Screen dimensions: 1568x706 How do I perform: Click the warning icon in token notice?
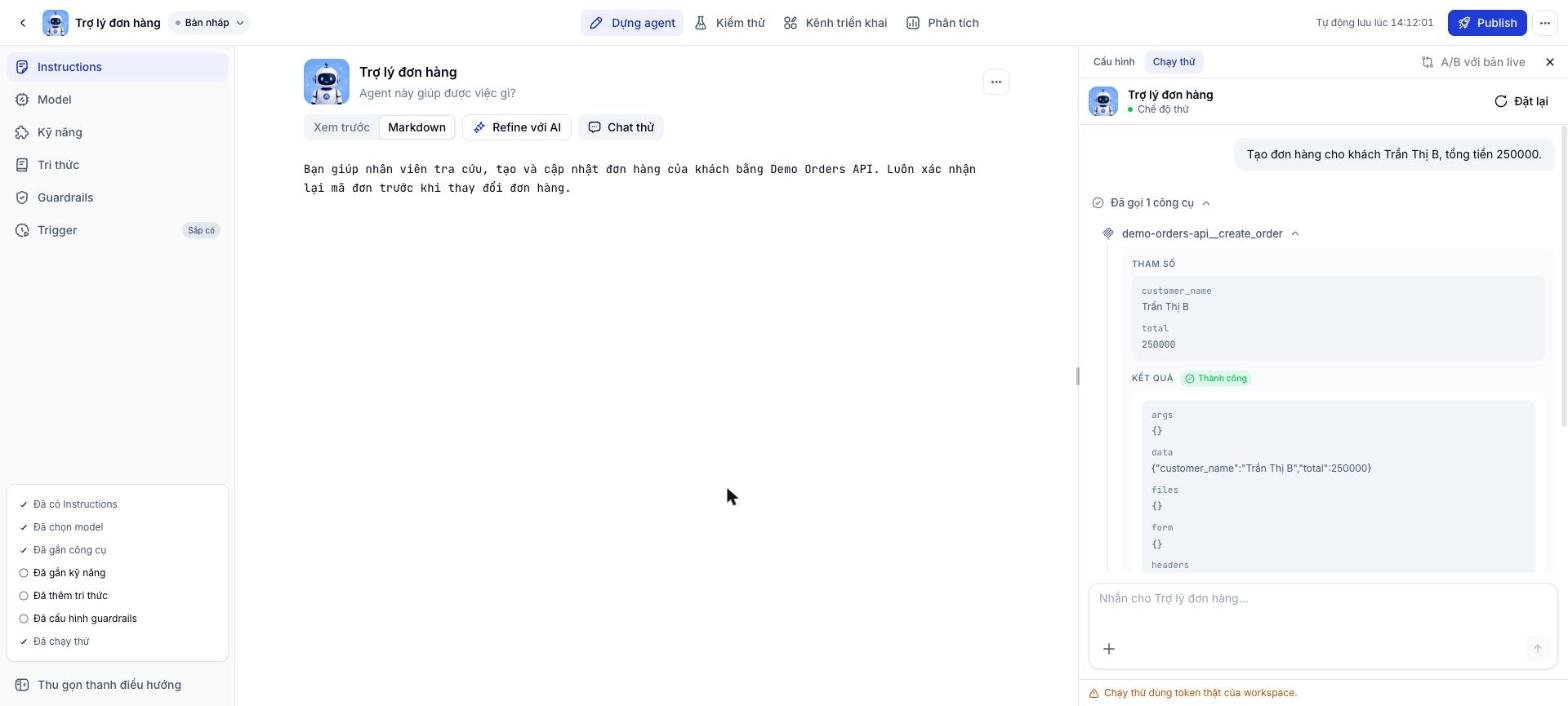tap(1094, 693)
